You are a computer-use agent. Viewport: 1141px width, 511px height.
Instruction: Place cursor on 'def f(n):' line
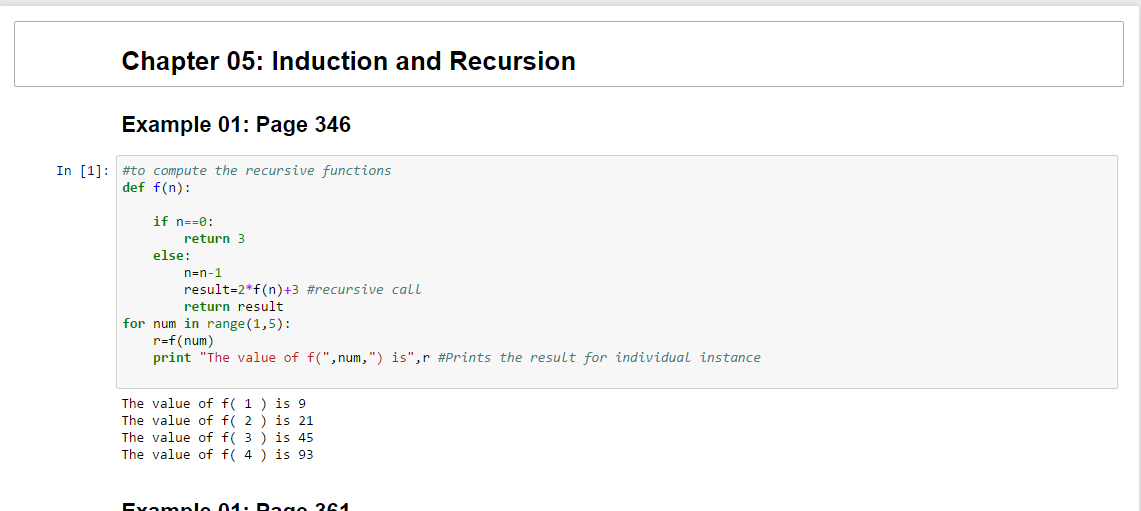pos(156,188)
